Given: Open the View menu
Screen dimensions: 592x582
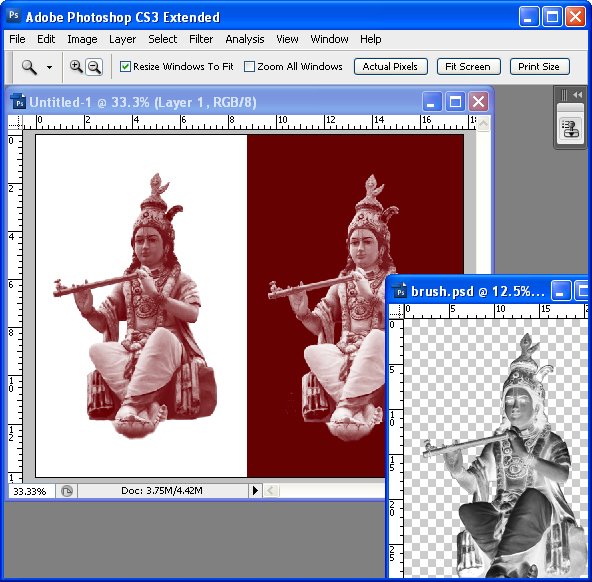Looking at the screenshot, I should click(287, 39).
